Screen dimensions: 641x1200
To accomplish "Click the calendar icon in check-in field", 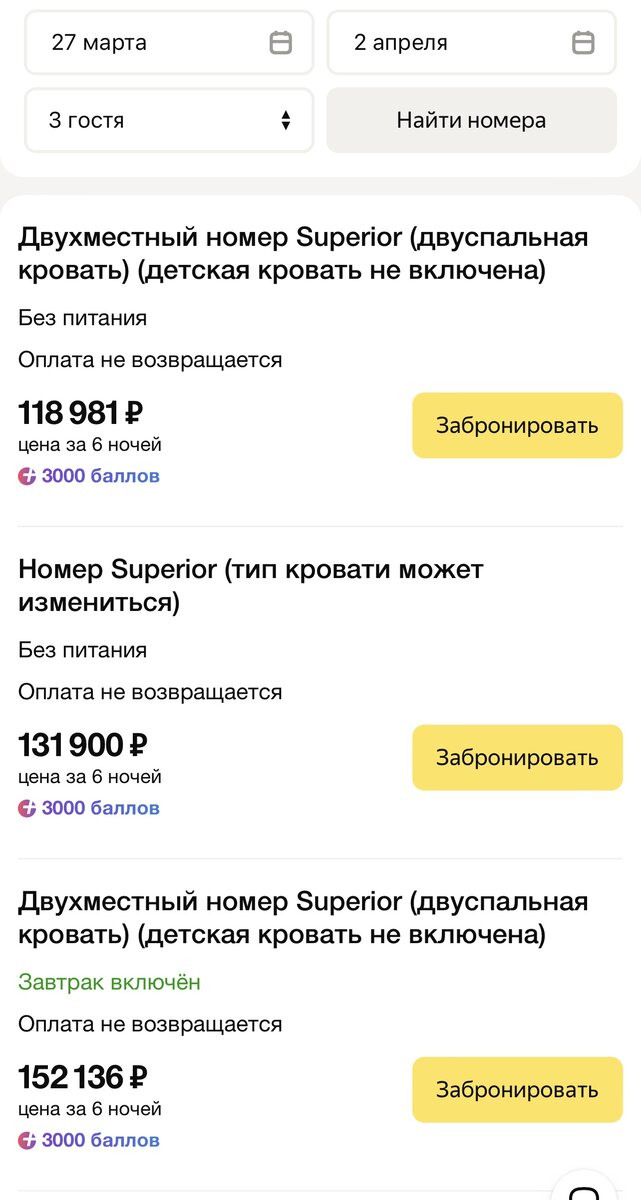I will coord(283,42).
